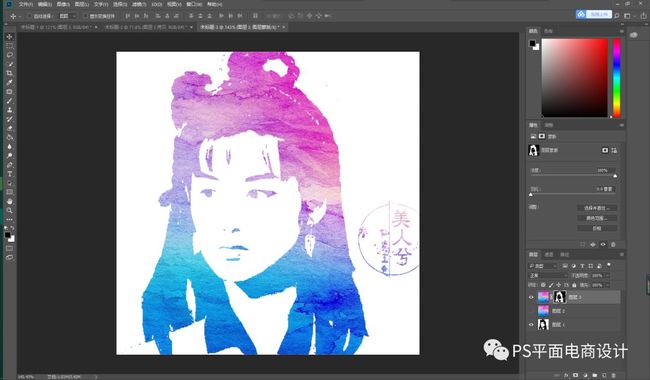Select the Magic Wand tool
Viewport: 650px width, 380px height.
10,64
